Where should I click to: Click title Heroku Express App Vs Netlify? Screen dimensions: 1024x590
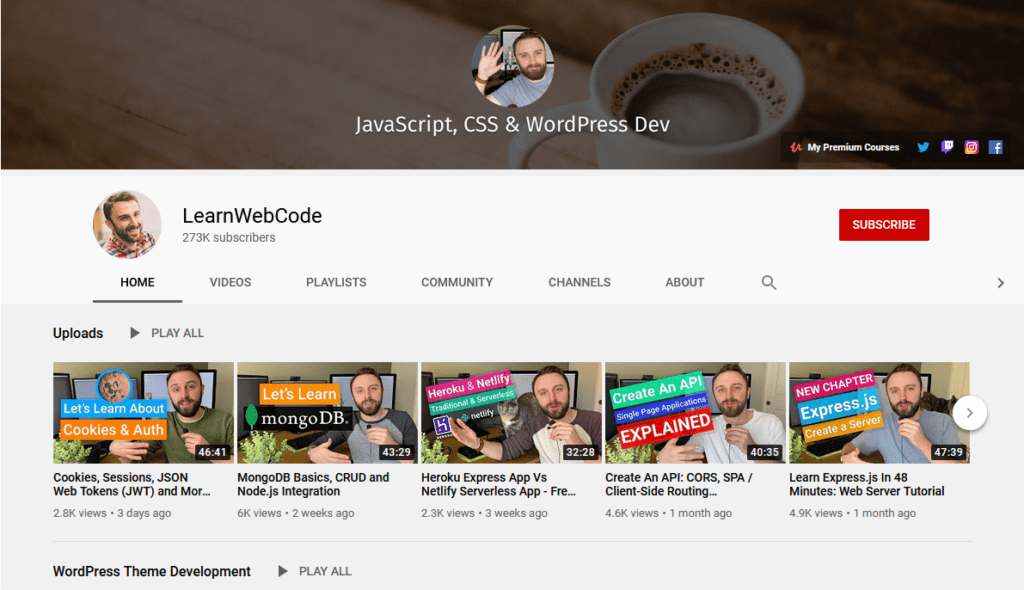498,484
